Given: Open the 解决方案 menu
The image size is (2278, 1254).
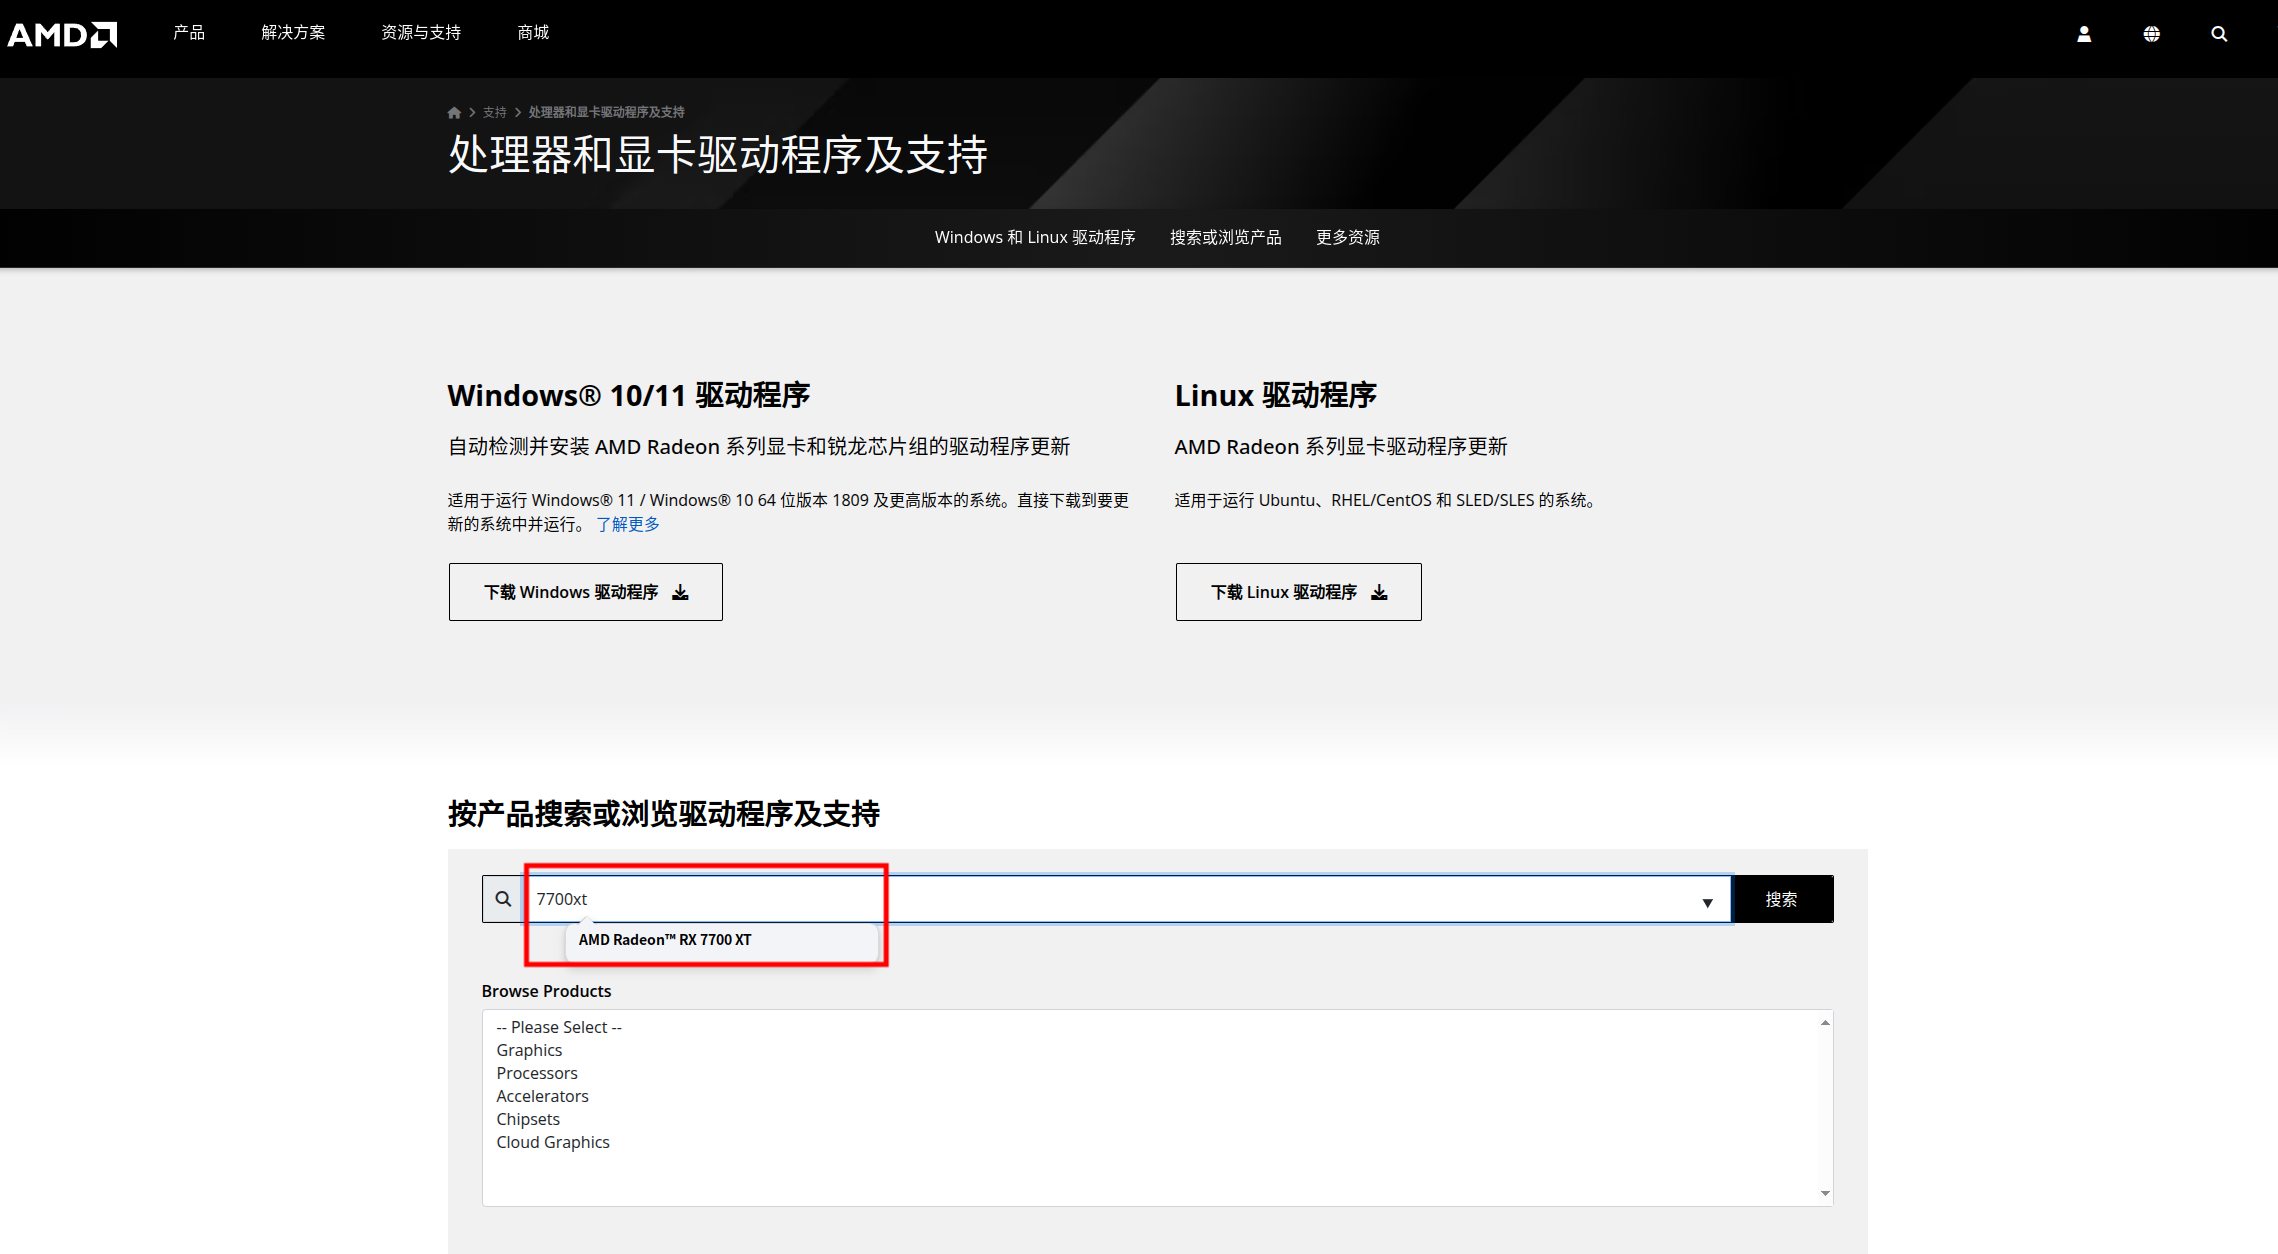Looking at the screenshot, I should (x=293, y=33).
